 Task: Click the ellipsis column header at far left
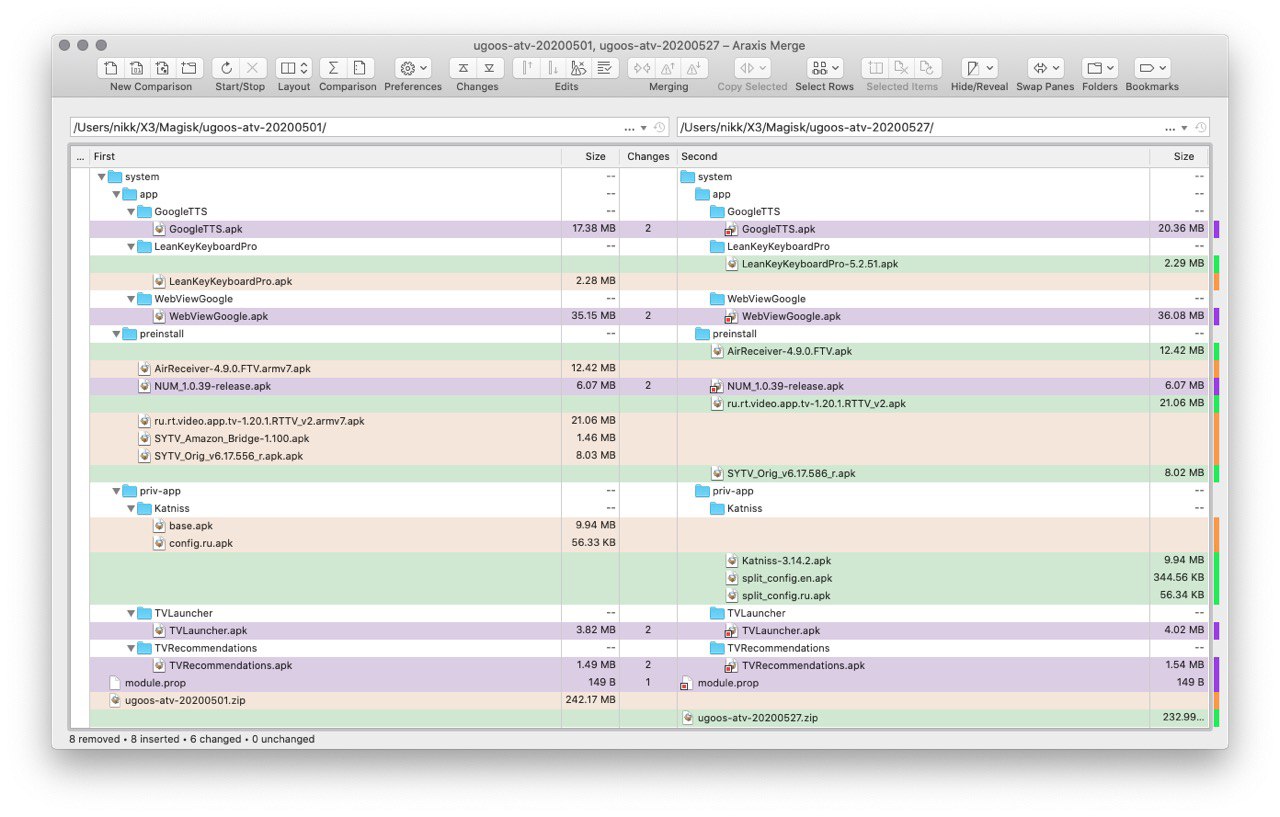coord(80,156)
